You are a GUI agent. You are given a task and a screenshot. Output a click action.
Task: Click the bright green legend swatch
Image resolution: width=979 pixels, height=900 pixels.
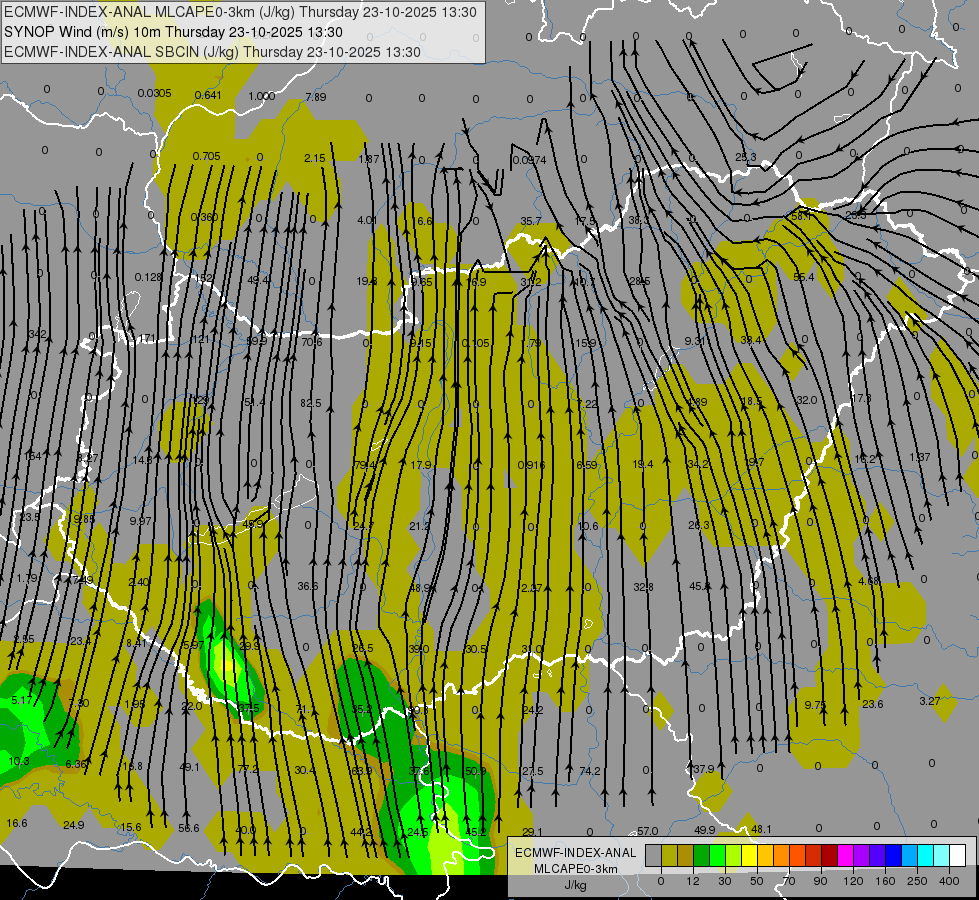(717, 855)
